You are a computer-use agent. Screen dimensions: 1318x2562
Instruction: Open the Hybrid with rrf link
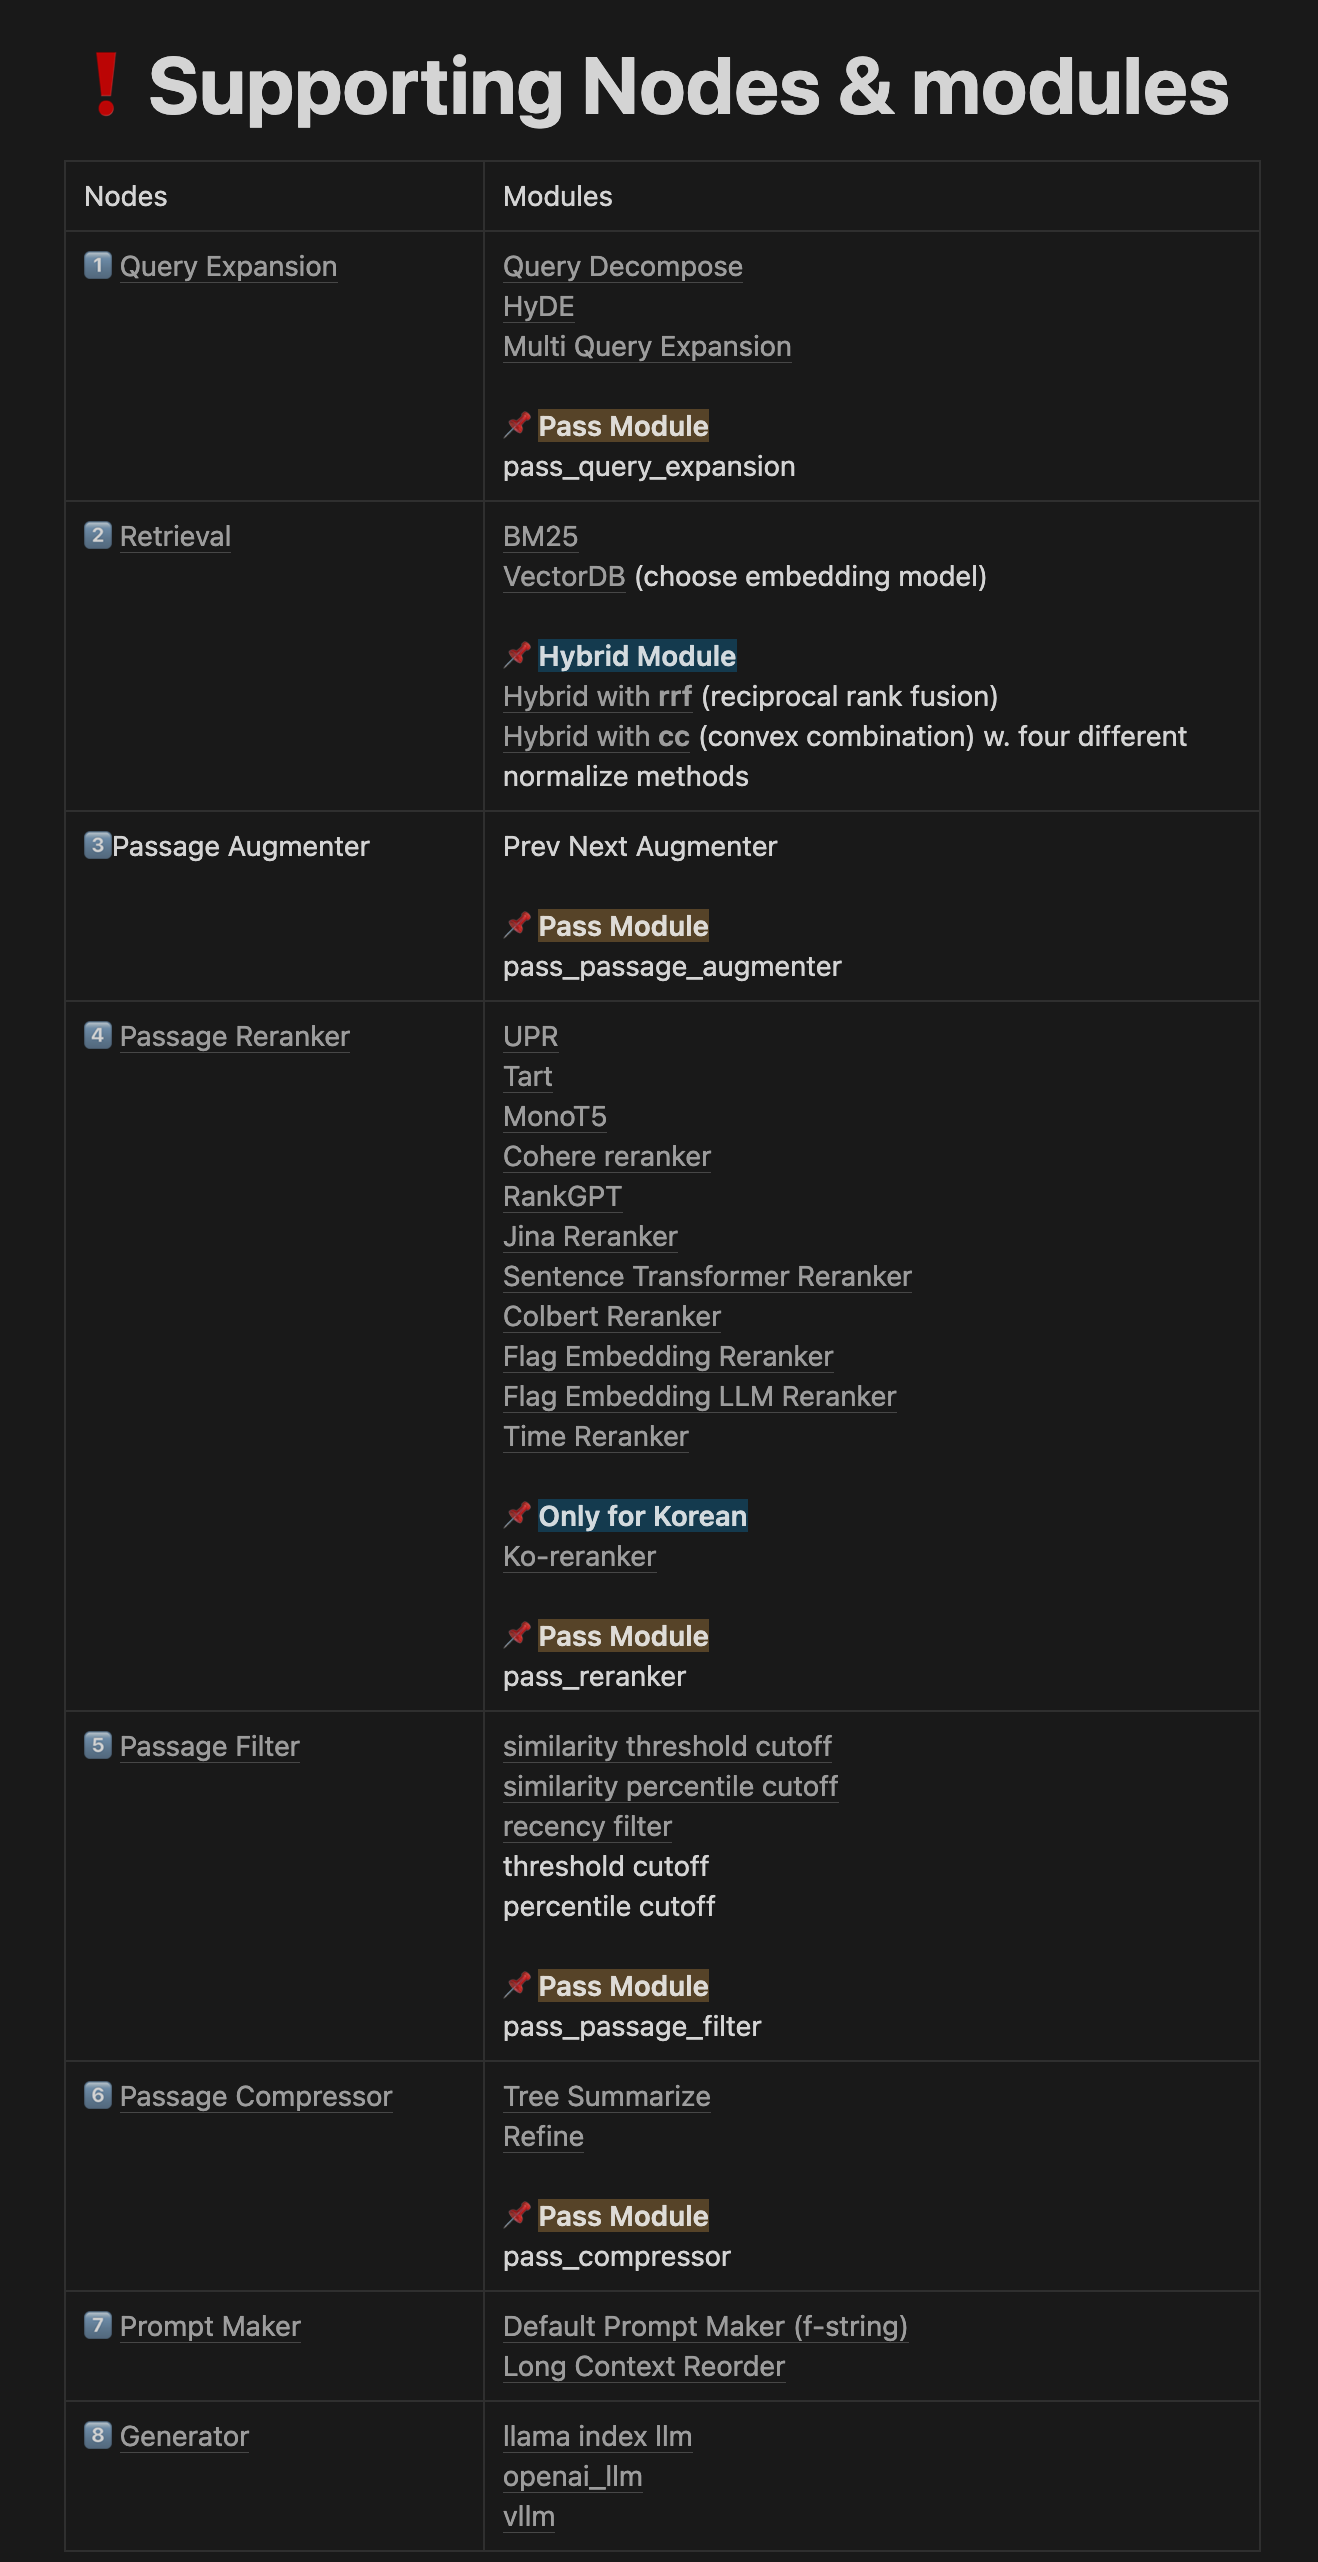click(x=598, y=697)
